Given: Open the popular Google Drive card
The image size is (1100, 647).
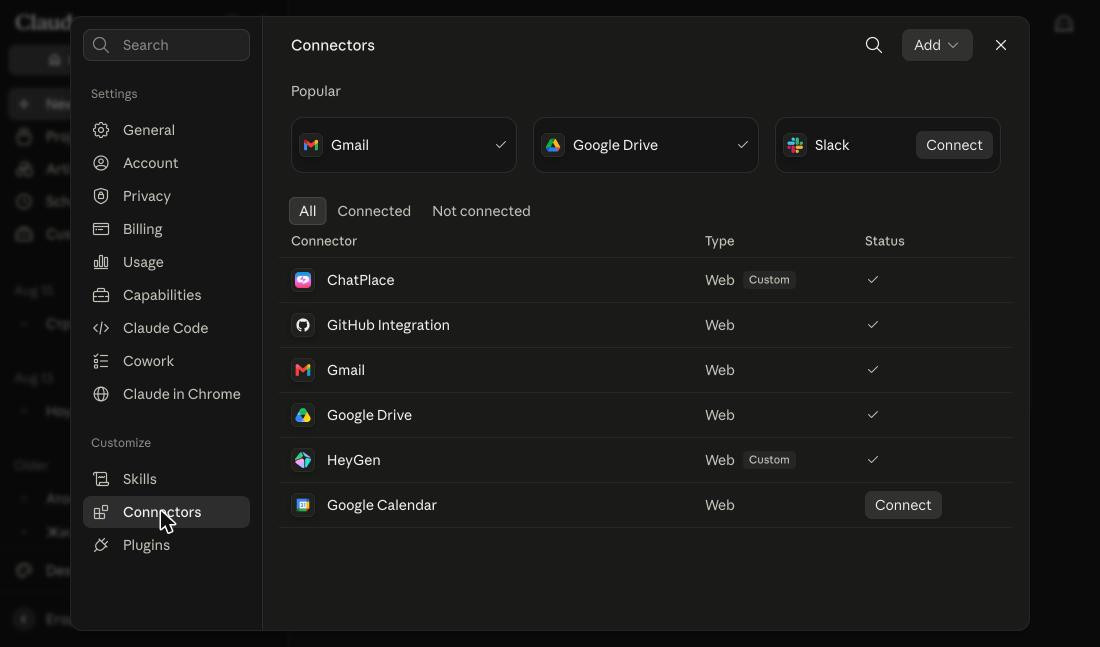Looking at the screenshot, I should tap(645, 145).
